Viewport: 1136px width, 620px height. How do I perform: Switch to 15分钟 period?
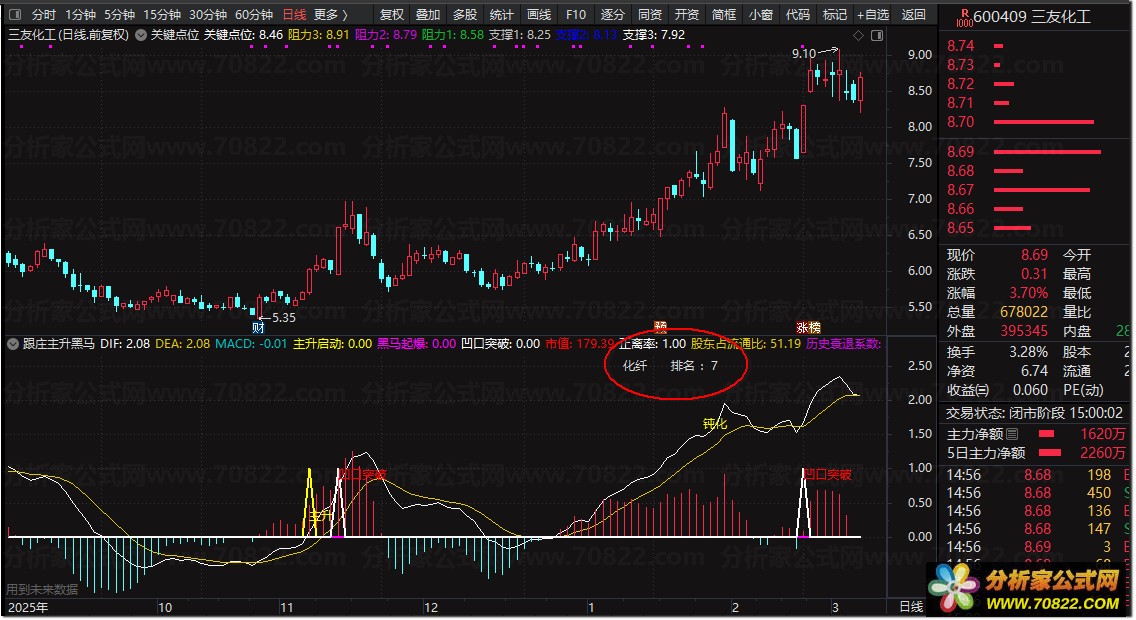tap(162, 14)
